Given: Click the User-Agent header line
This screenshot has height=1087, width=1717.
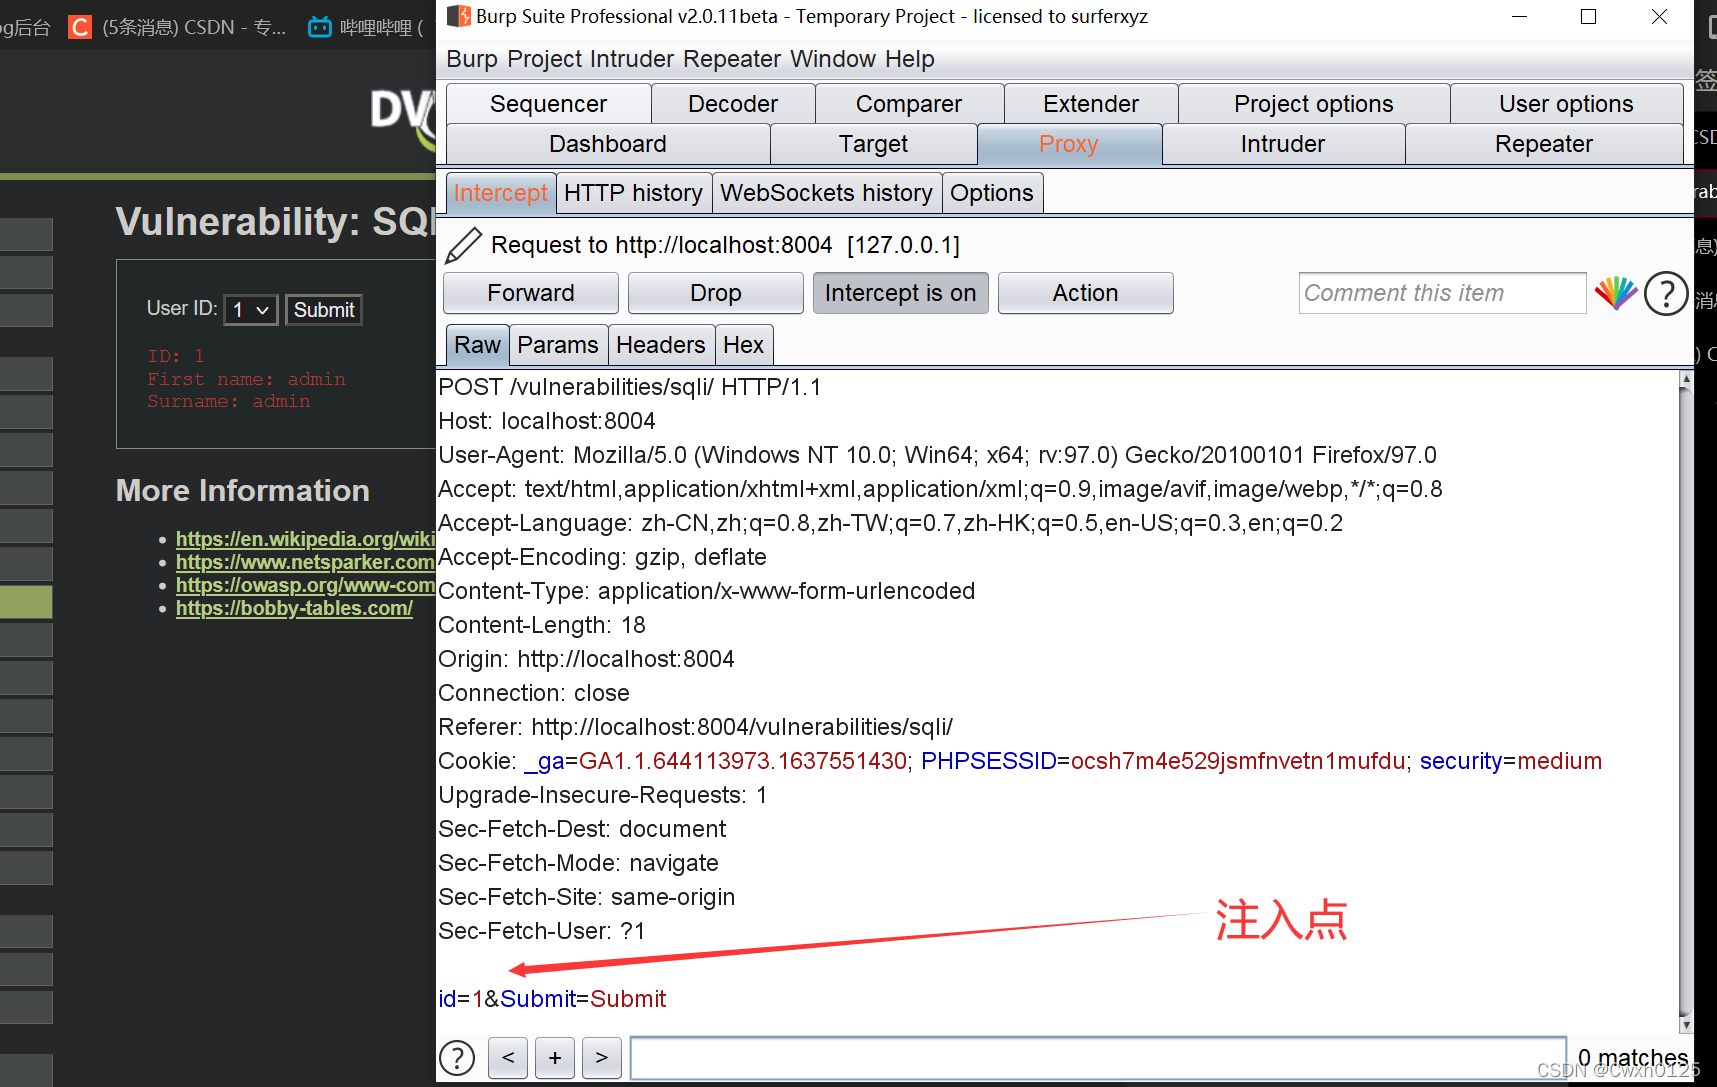Looking at the screenshot, I should [937, 455].
